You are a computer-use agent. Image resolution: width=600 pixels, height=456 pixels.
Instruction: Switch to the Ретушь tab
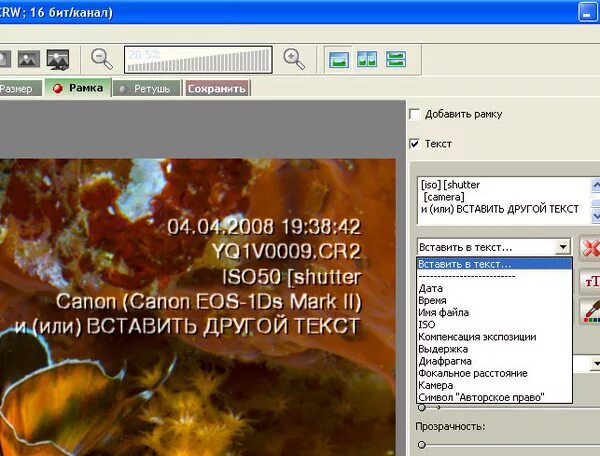click(147, 89)
